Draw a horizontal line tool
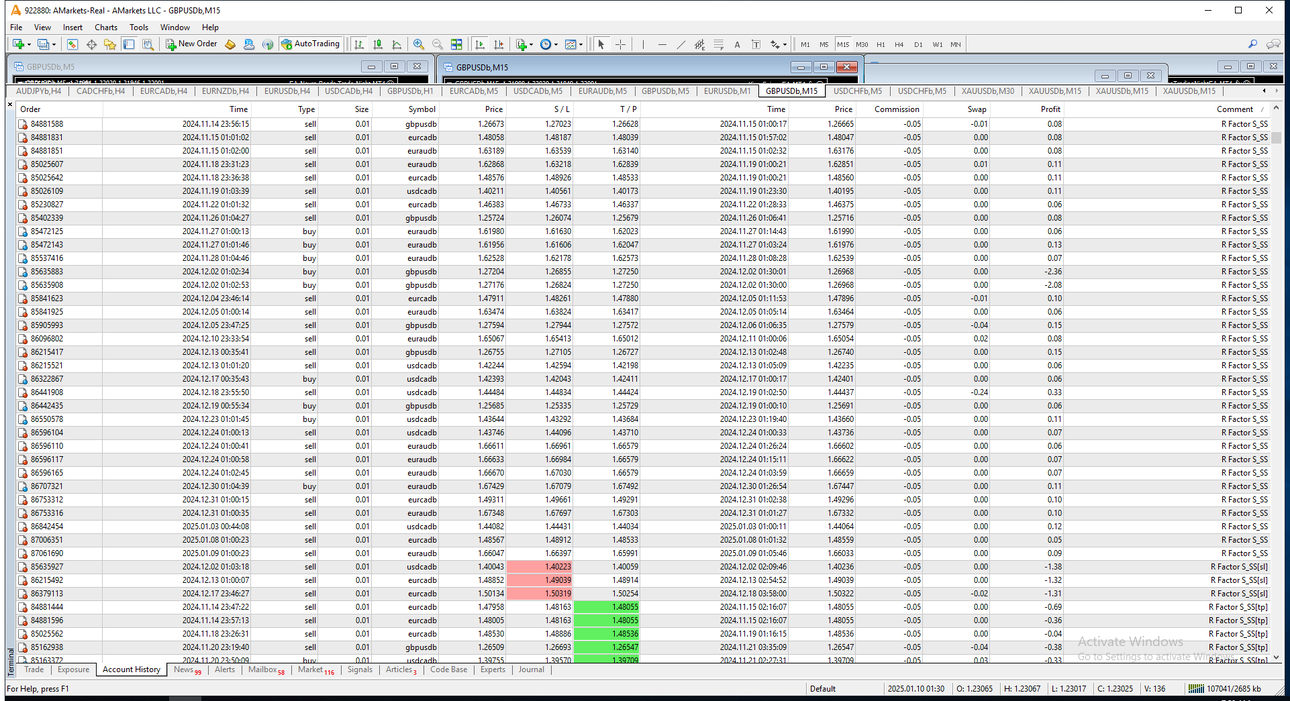This screenshot has height=701, width=1290. pos(662,44)
